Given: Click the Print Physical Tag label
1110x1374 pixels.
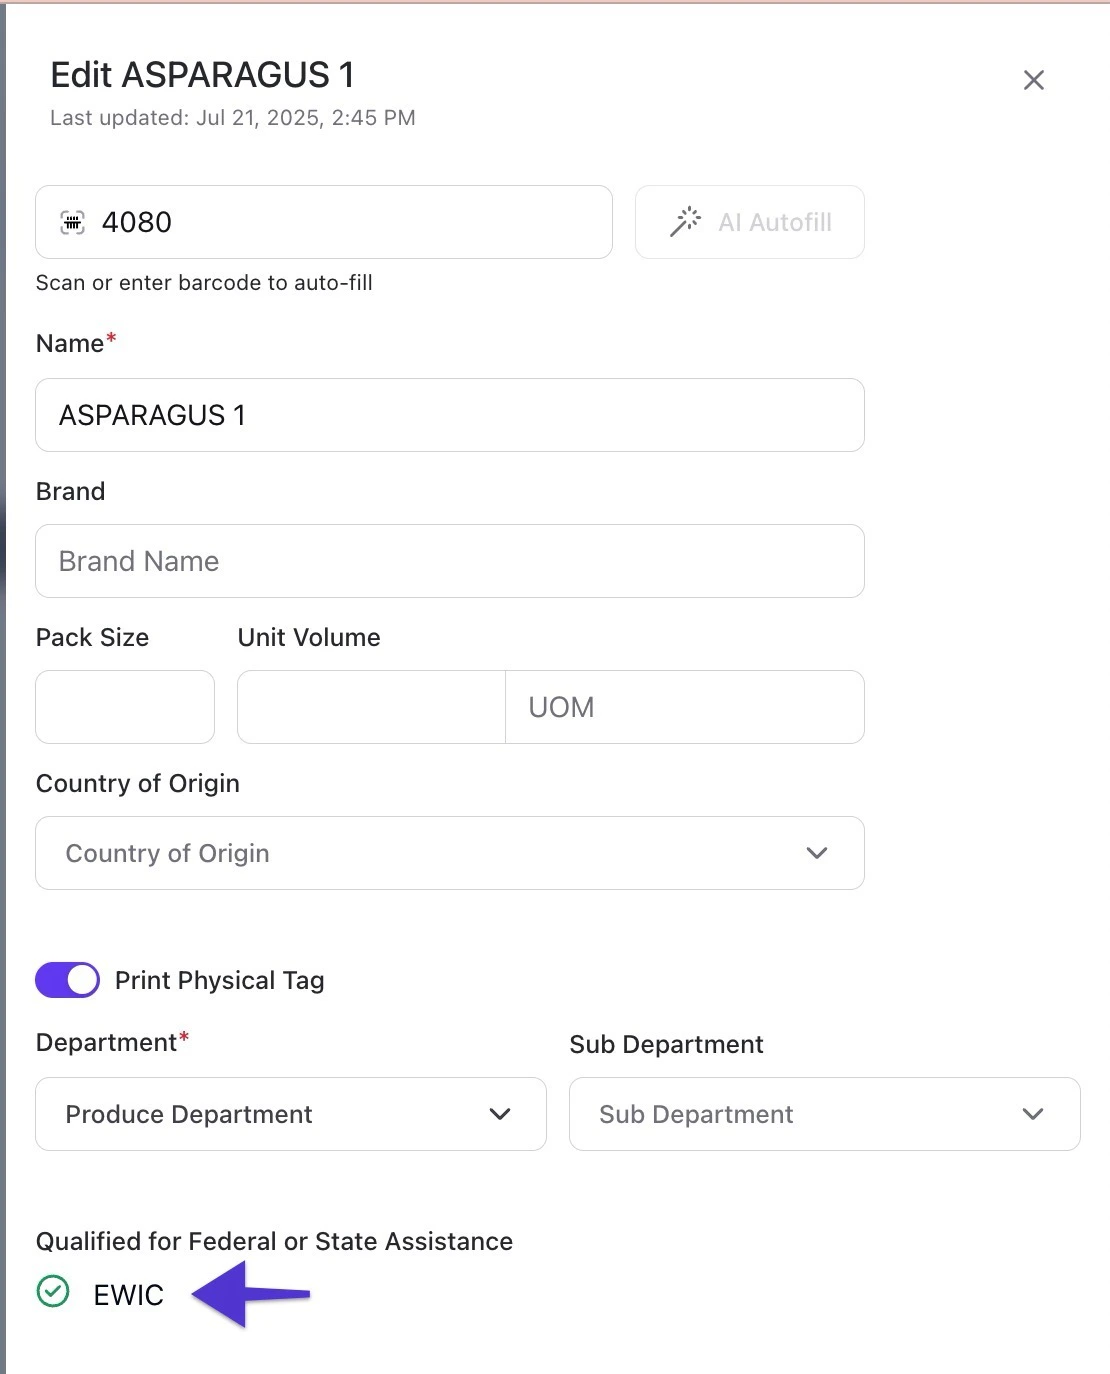Looking at the screenshot, I should 220,980.
